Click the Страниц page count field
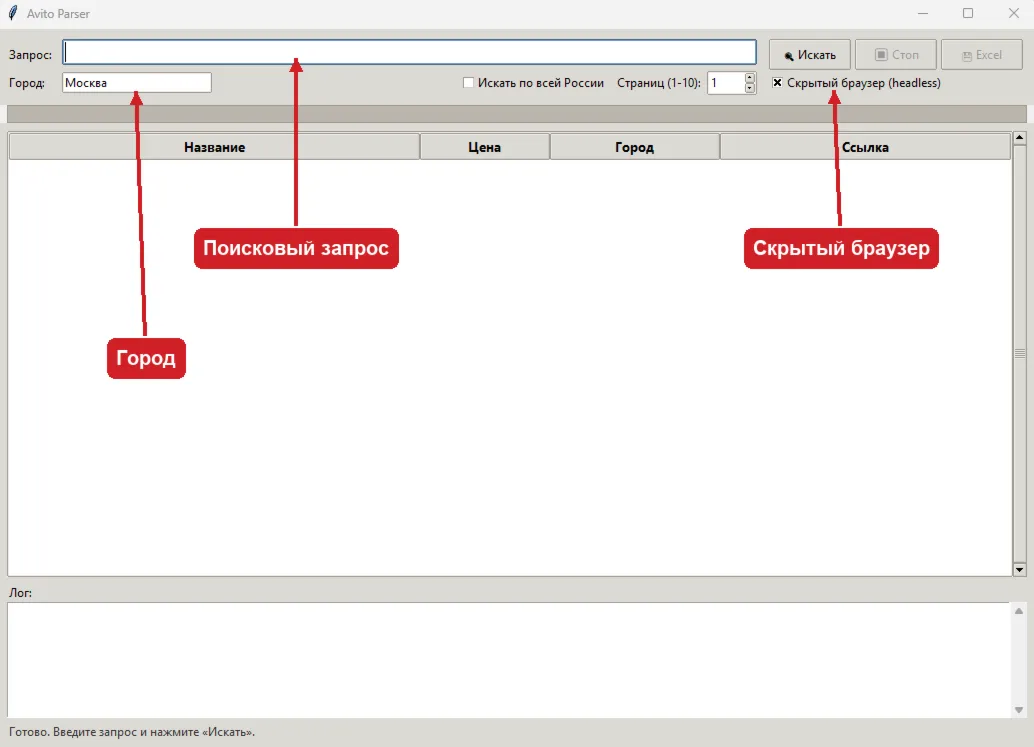 726,82
